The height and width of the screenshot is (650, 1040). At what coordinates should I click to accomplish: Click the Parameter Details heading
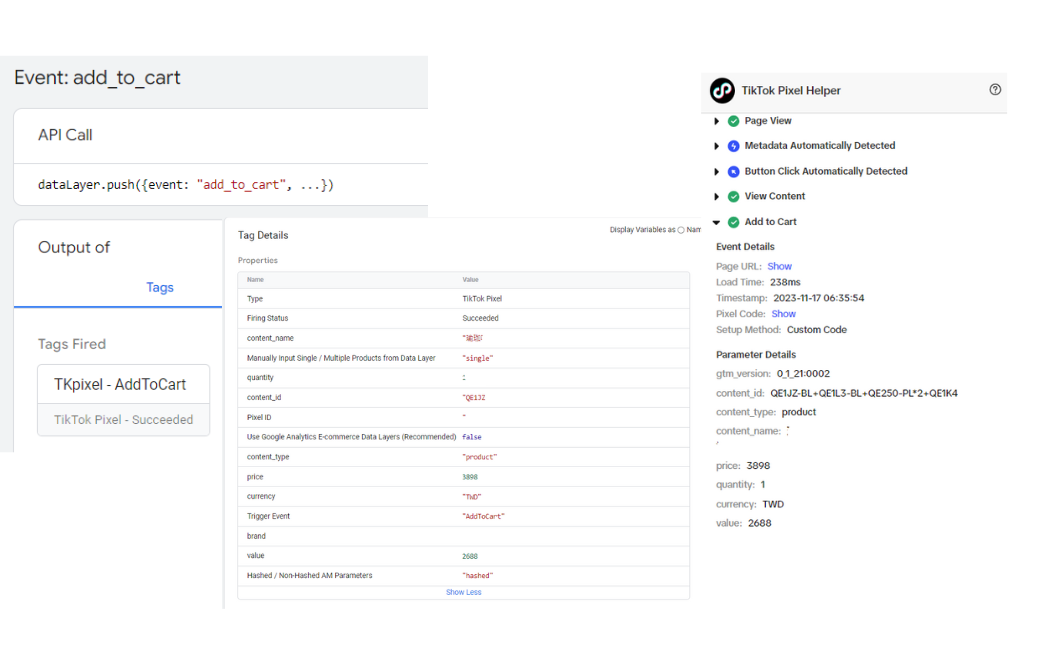click(755, 355)
